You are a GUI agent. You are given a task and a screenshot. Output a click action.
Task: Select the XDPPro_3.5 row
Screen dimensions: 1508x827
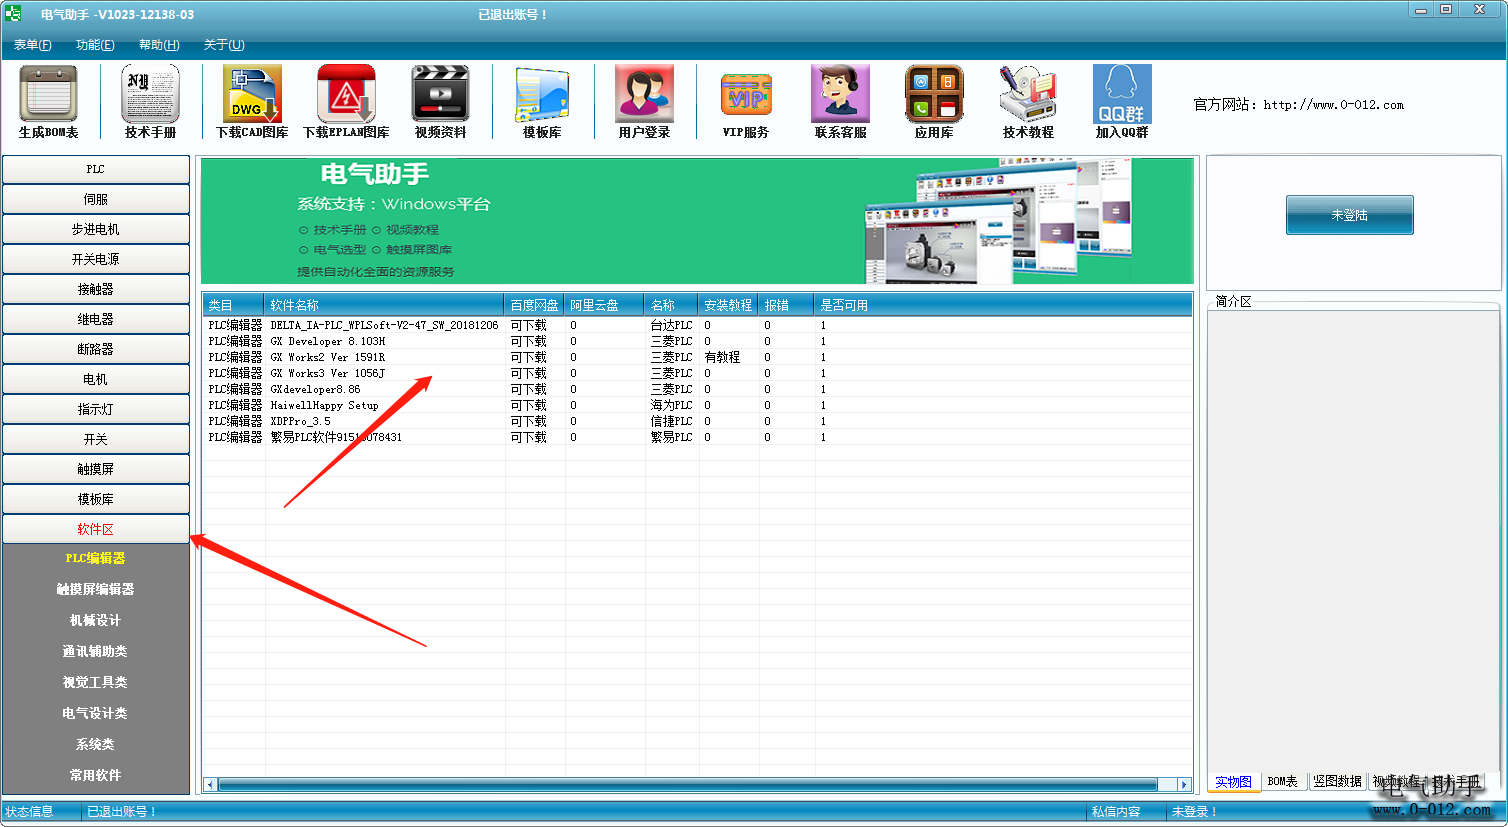[697, 421]
